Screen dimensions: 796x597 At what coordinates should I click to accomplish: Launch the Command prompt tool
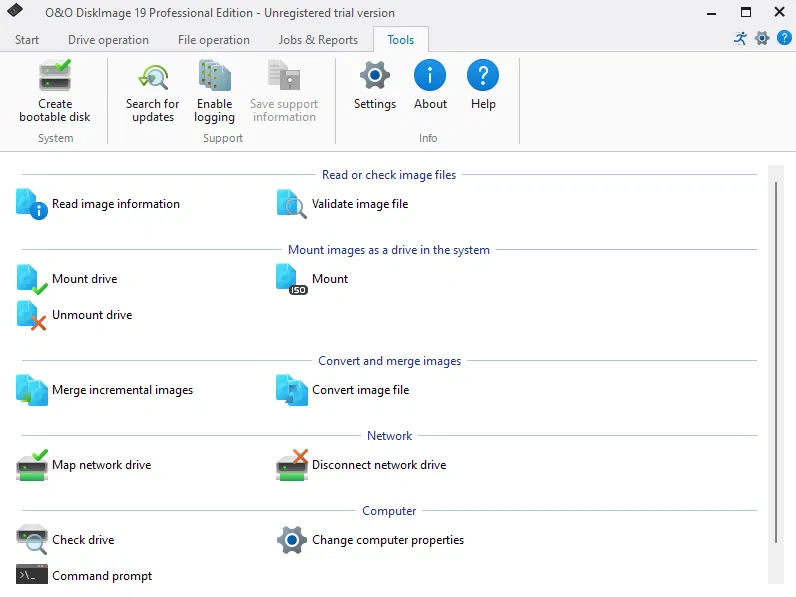101,576
